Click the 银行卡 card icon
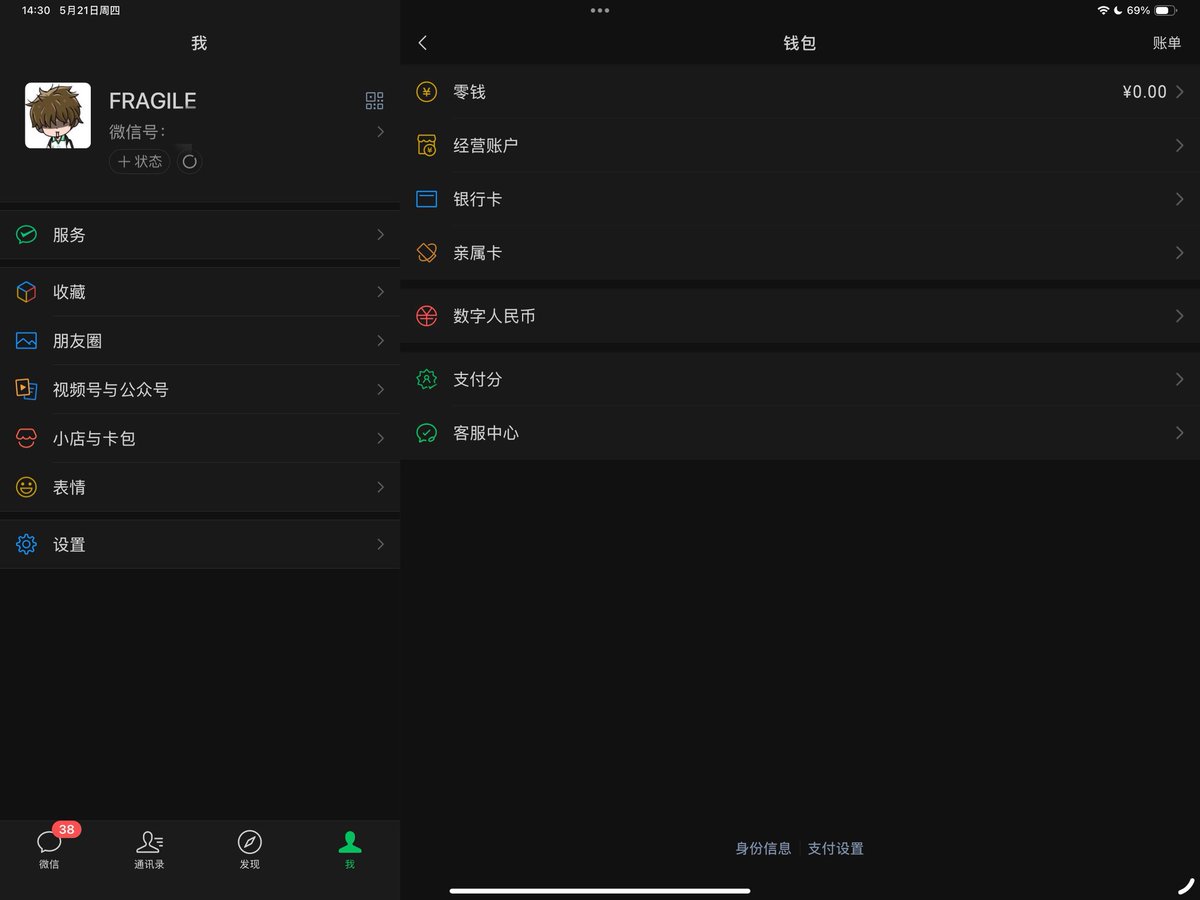 [427, 199]
